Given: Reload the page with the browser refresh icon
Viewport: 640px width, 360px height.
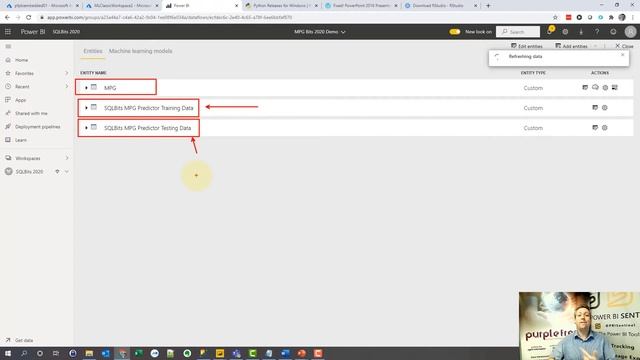Looking at the screenshot, I should pos(29,18).
